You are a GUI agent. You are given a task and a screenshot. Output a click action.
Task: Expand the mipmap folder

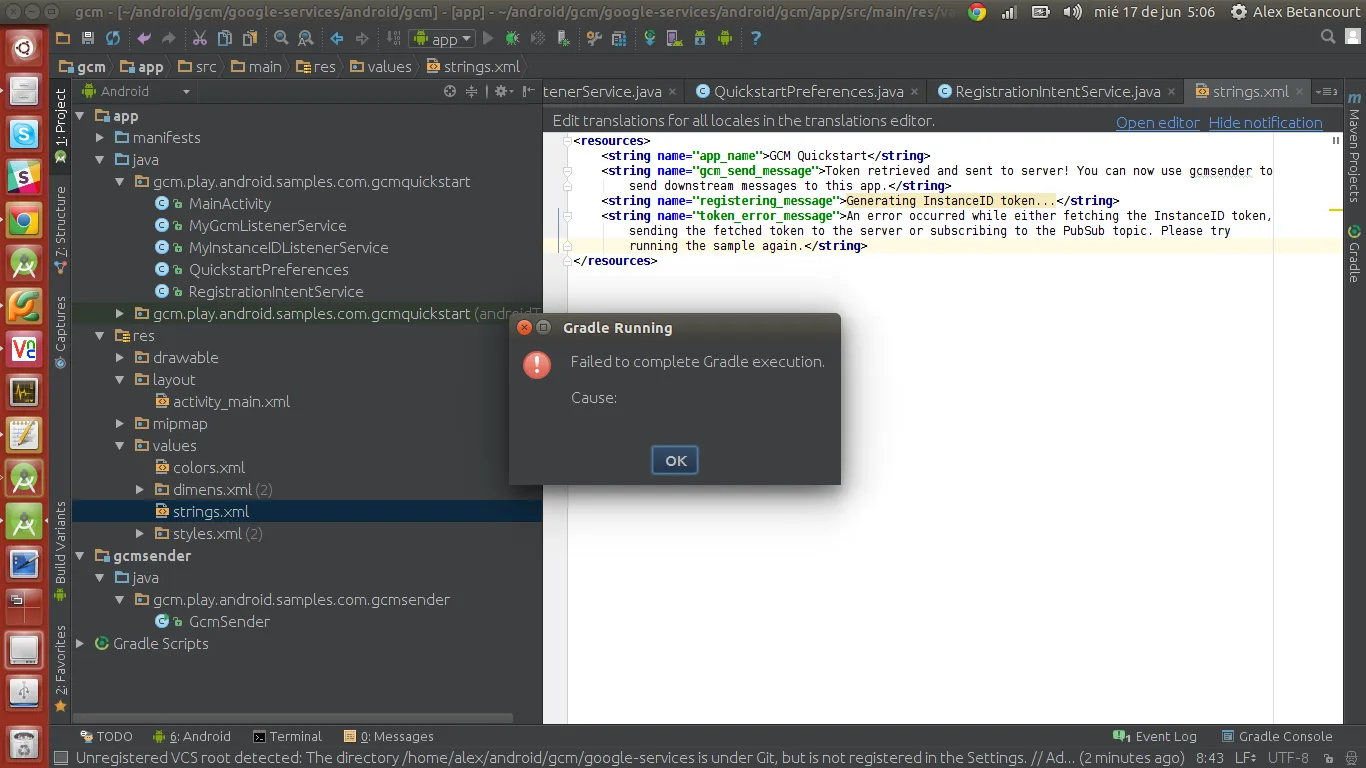tap(120, 424)
